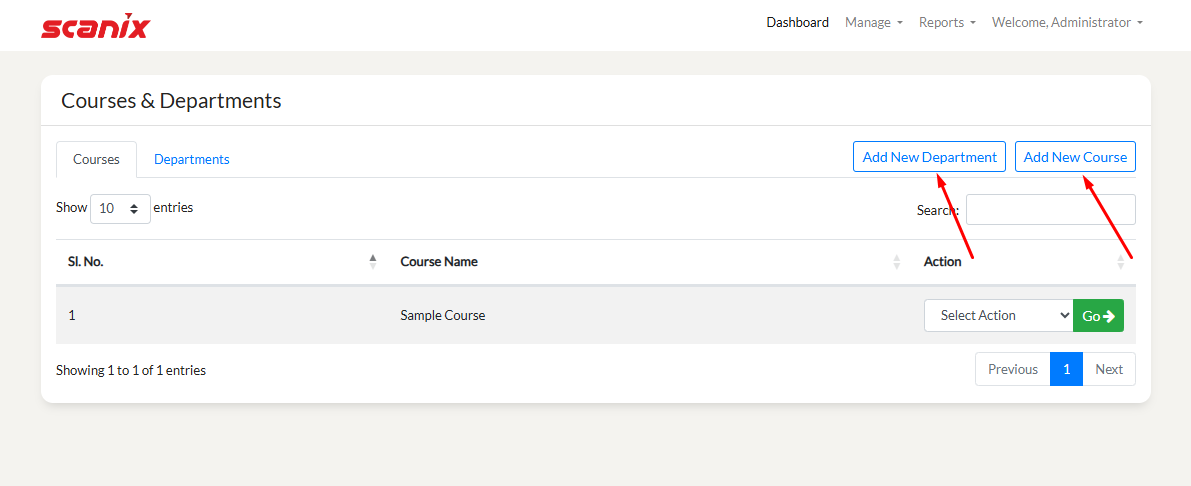Select the Courses tab
The image size is (1191, 486).
click(x=96, y=159)
